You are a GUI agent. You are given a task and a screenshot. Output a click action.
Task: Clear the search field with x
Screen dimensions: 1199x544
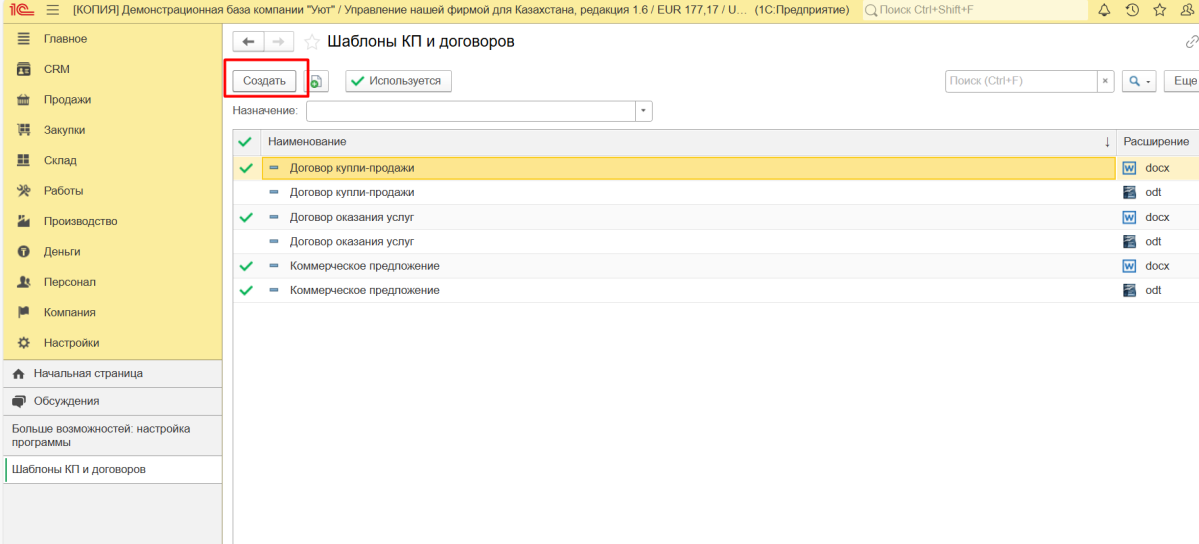[x=1105, y=81]
